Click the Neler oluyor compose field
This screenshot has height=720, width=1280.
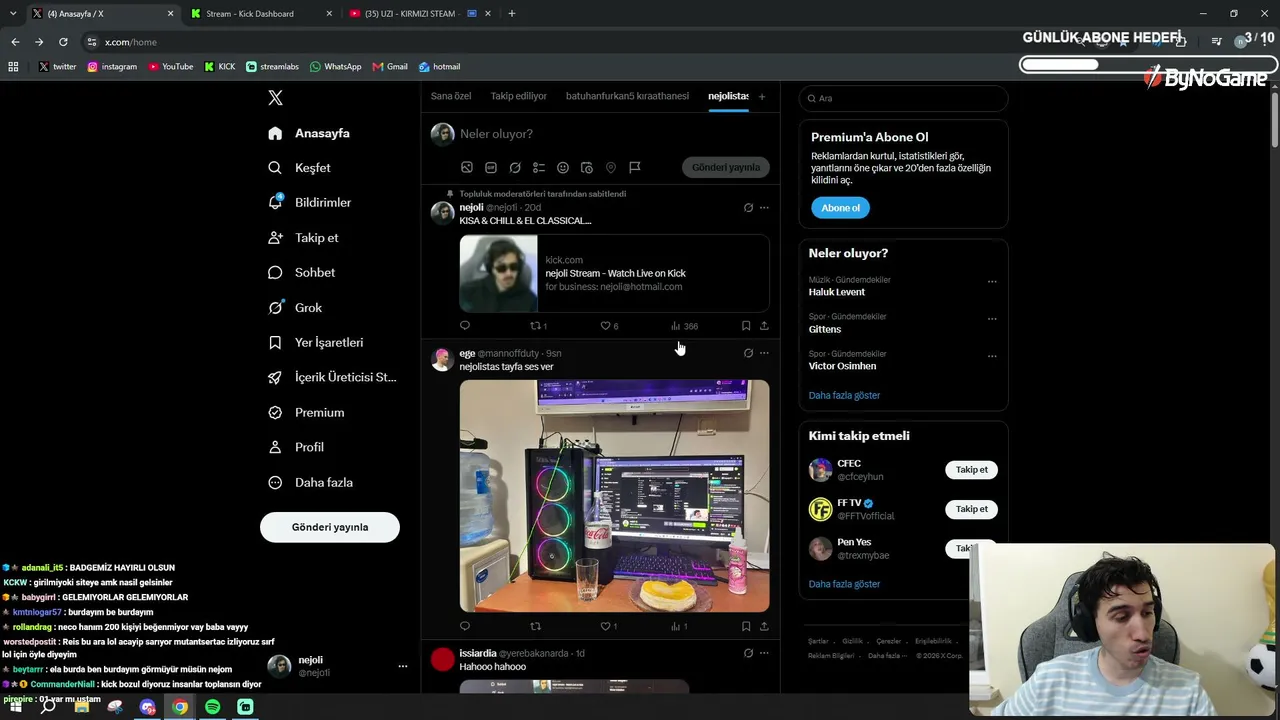[x=610, y=134]
